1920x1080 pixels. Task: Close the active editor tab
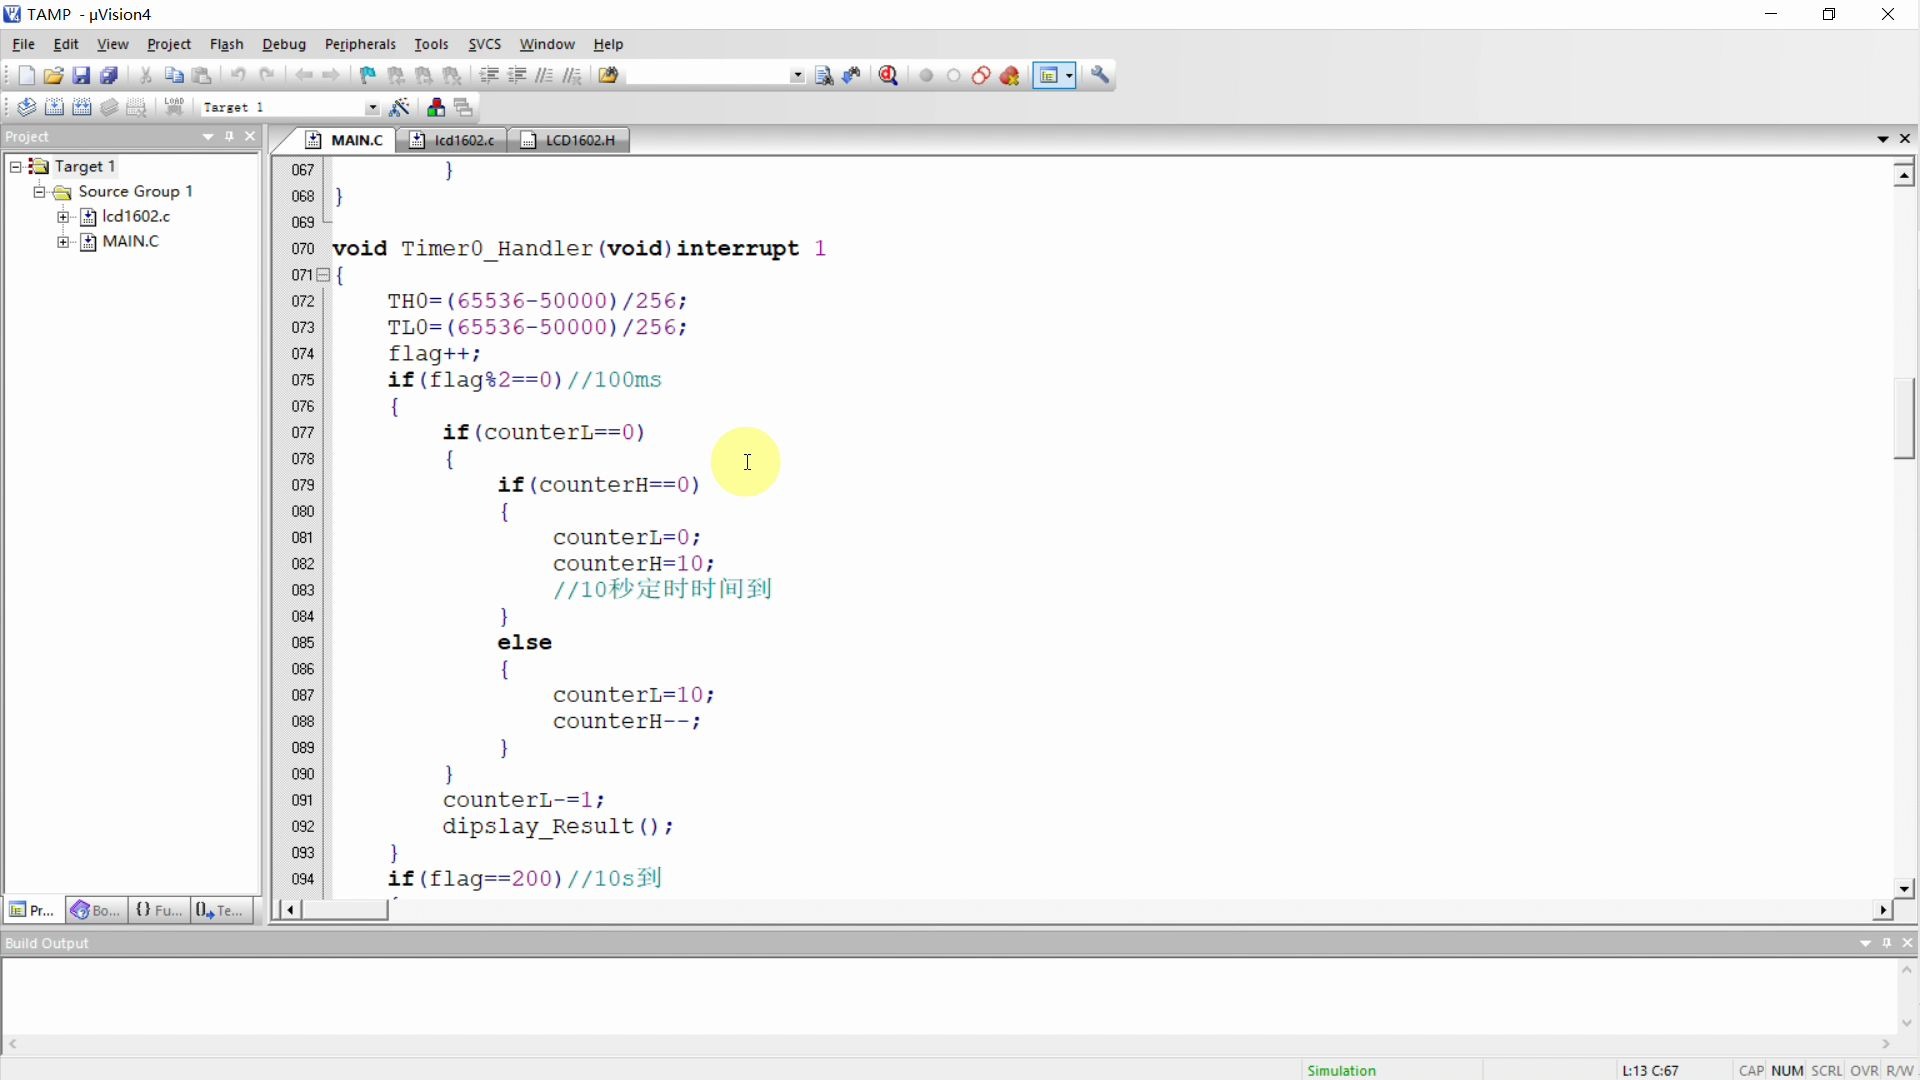(1905, 139)
